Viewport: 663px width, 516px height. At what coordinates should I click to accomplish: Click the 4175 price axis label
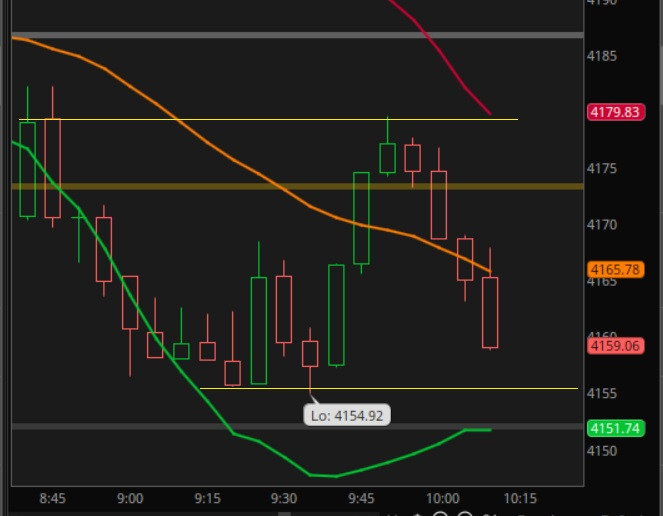pyautogui.click(x=602, y=168)
